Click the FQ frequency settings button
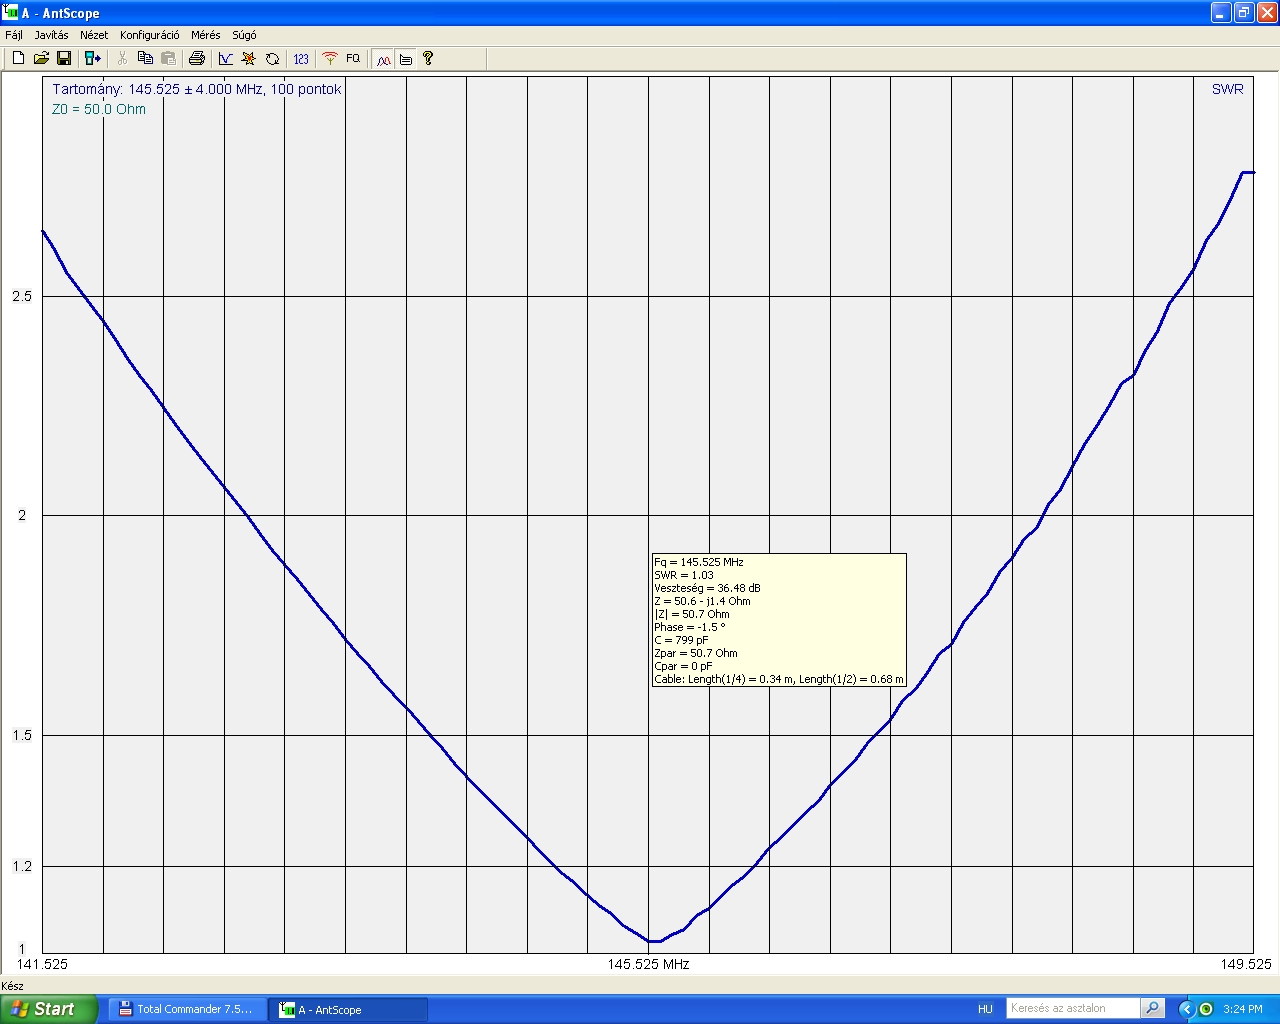The height and width of the screenshot is (1024, 1280). (353, 59)
